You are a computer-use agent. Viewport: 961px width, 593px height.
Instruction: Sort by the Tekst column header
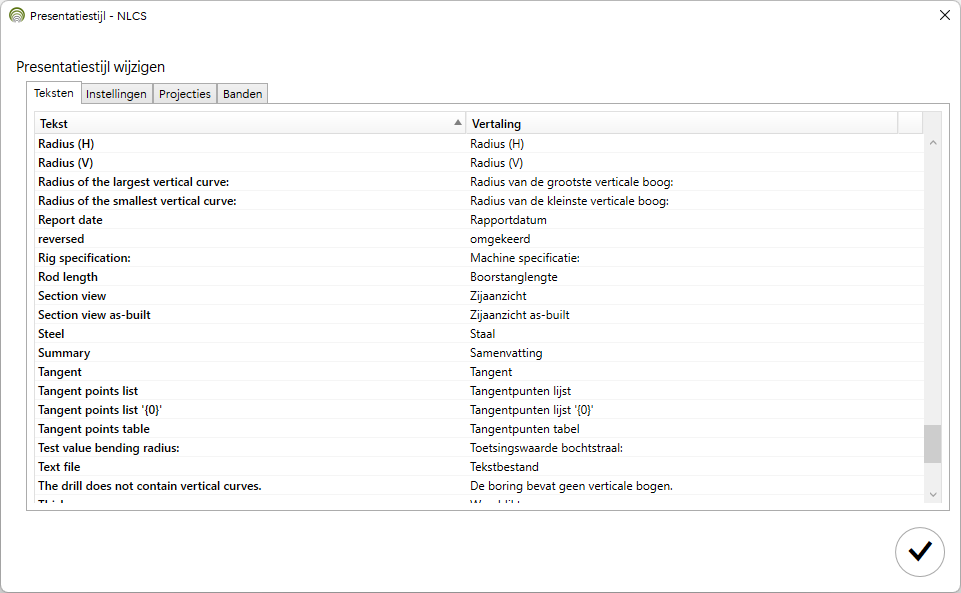[250, 123]
